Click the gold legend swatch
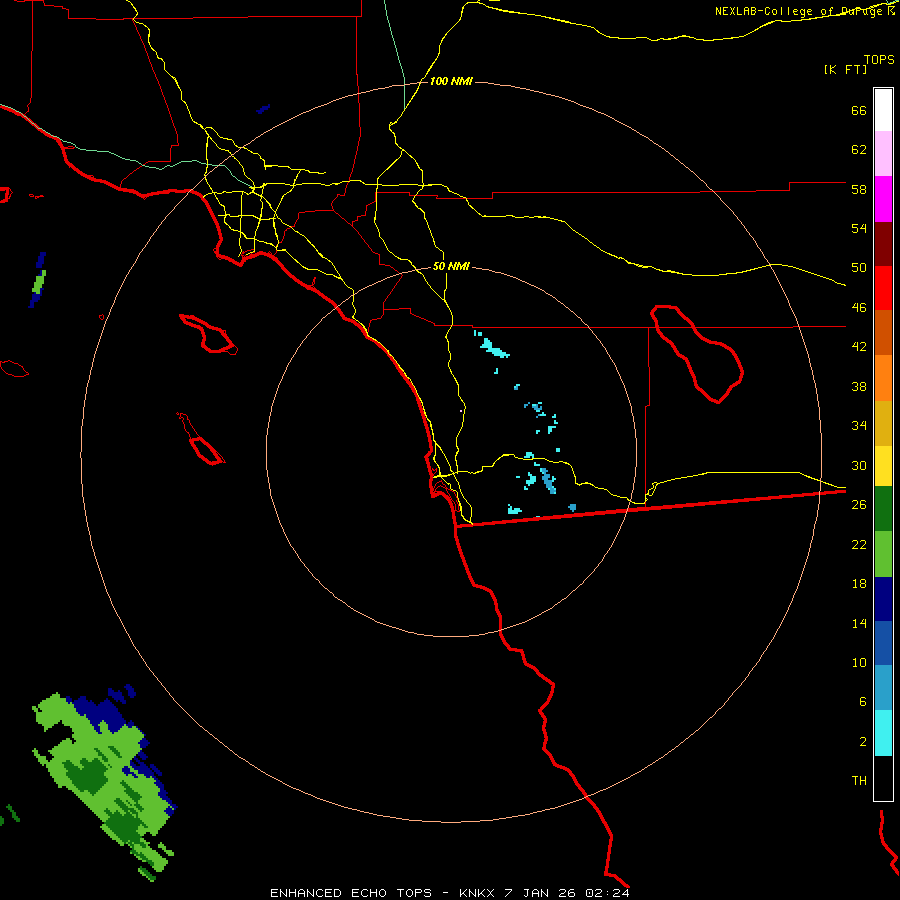This screenshot has height=900, width=900. click(x=883, y=423)
